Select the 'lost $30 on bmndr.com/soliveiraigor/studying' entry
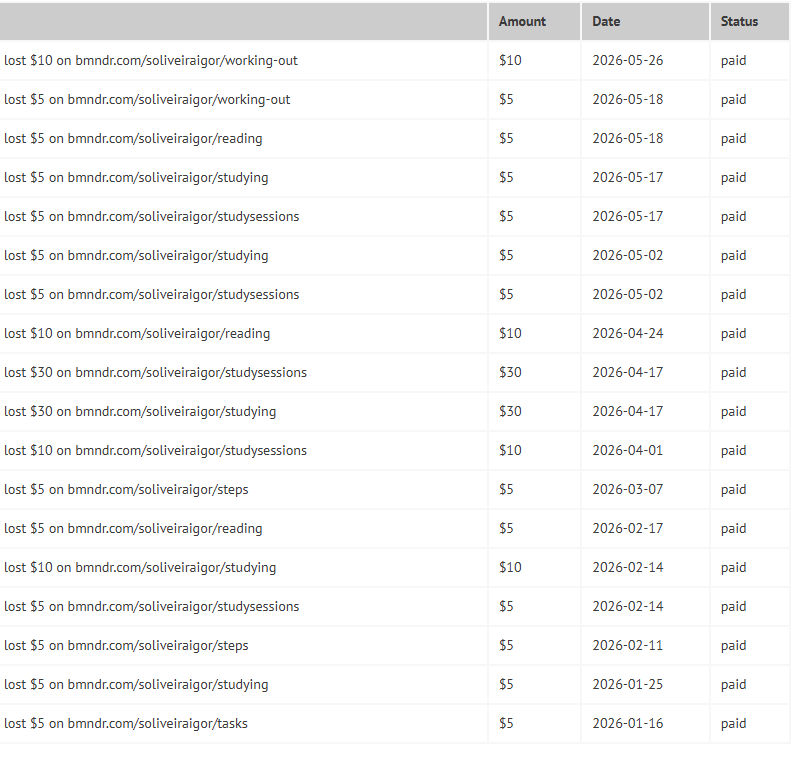791x757 pixels. (140, 412)
